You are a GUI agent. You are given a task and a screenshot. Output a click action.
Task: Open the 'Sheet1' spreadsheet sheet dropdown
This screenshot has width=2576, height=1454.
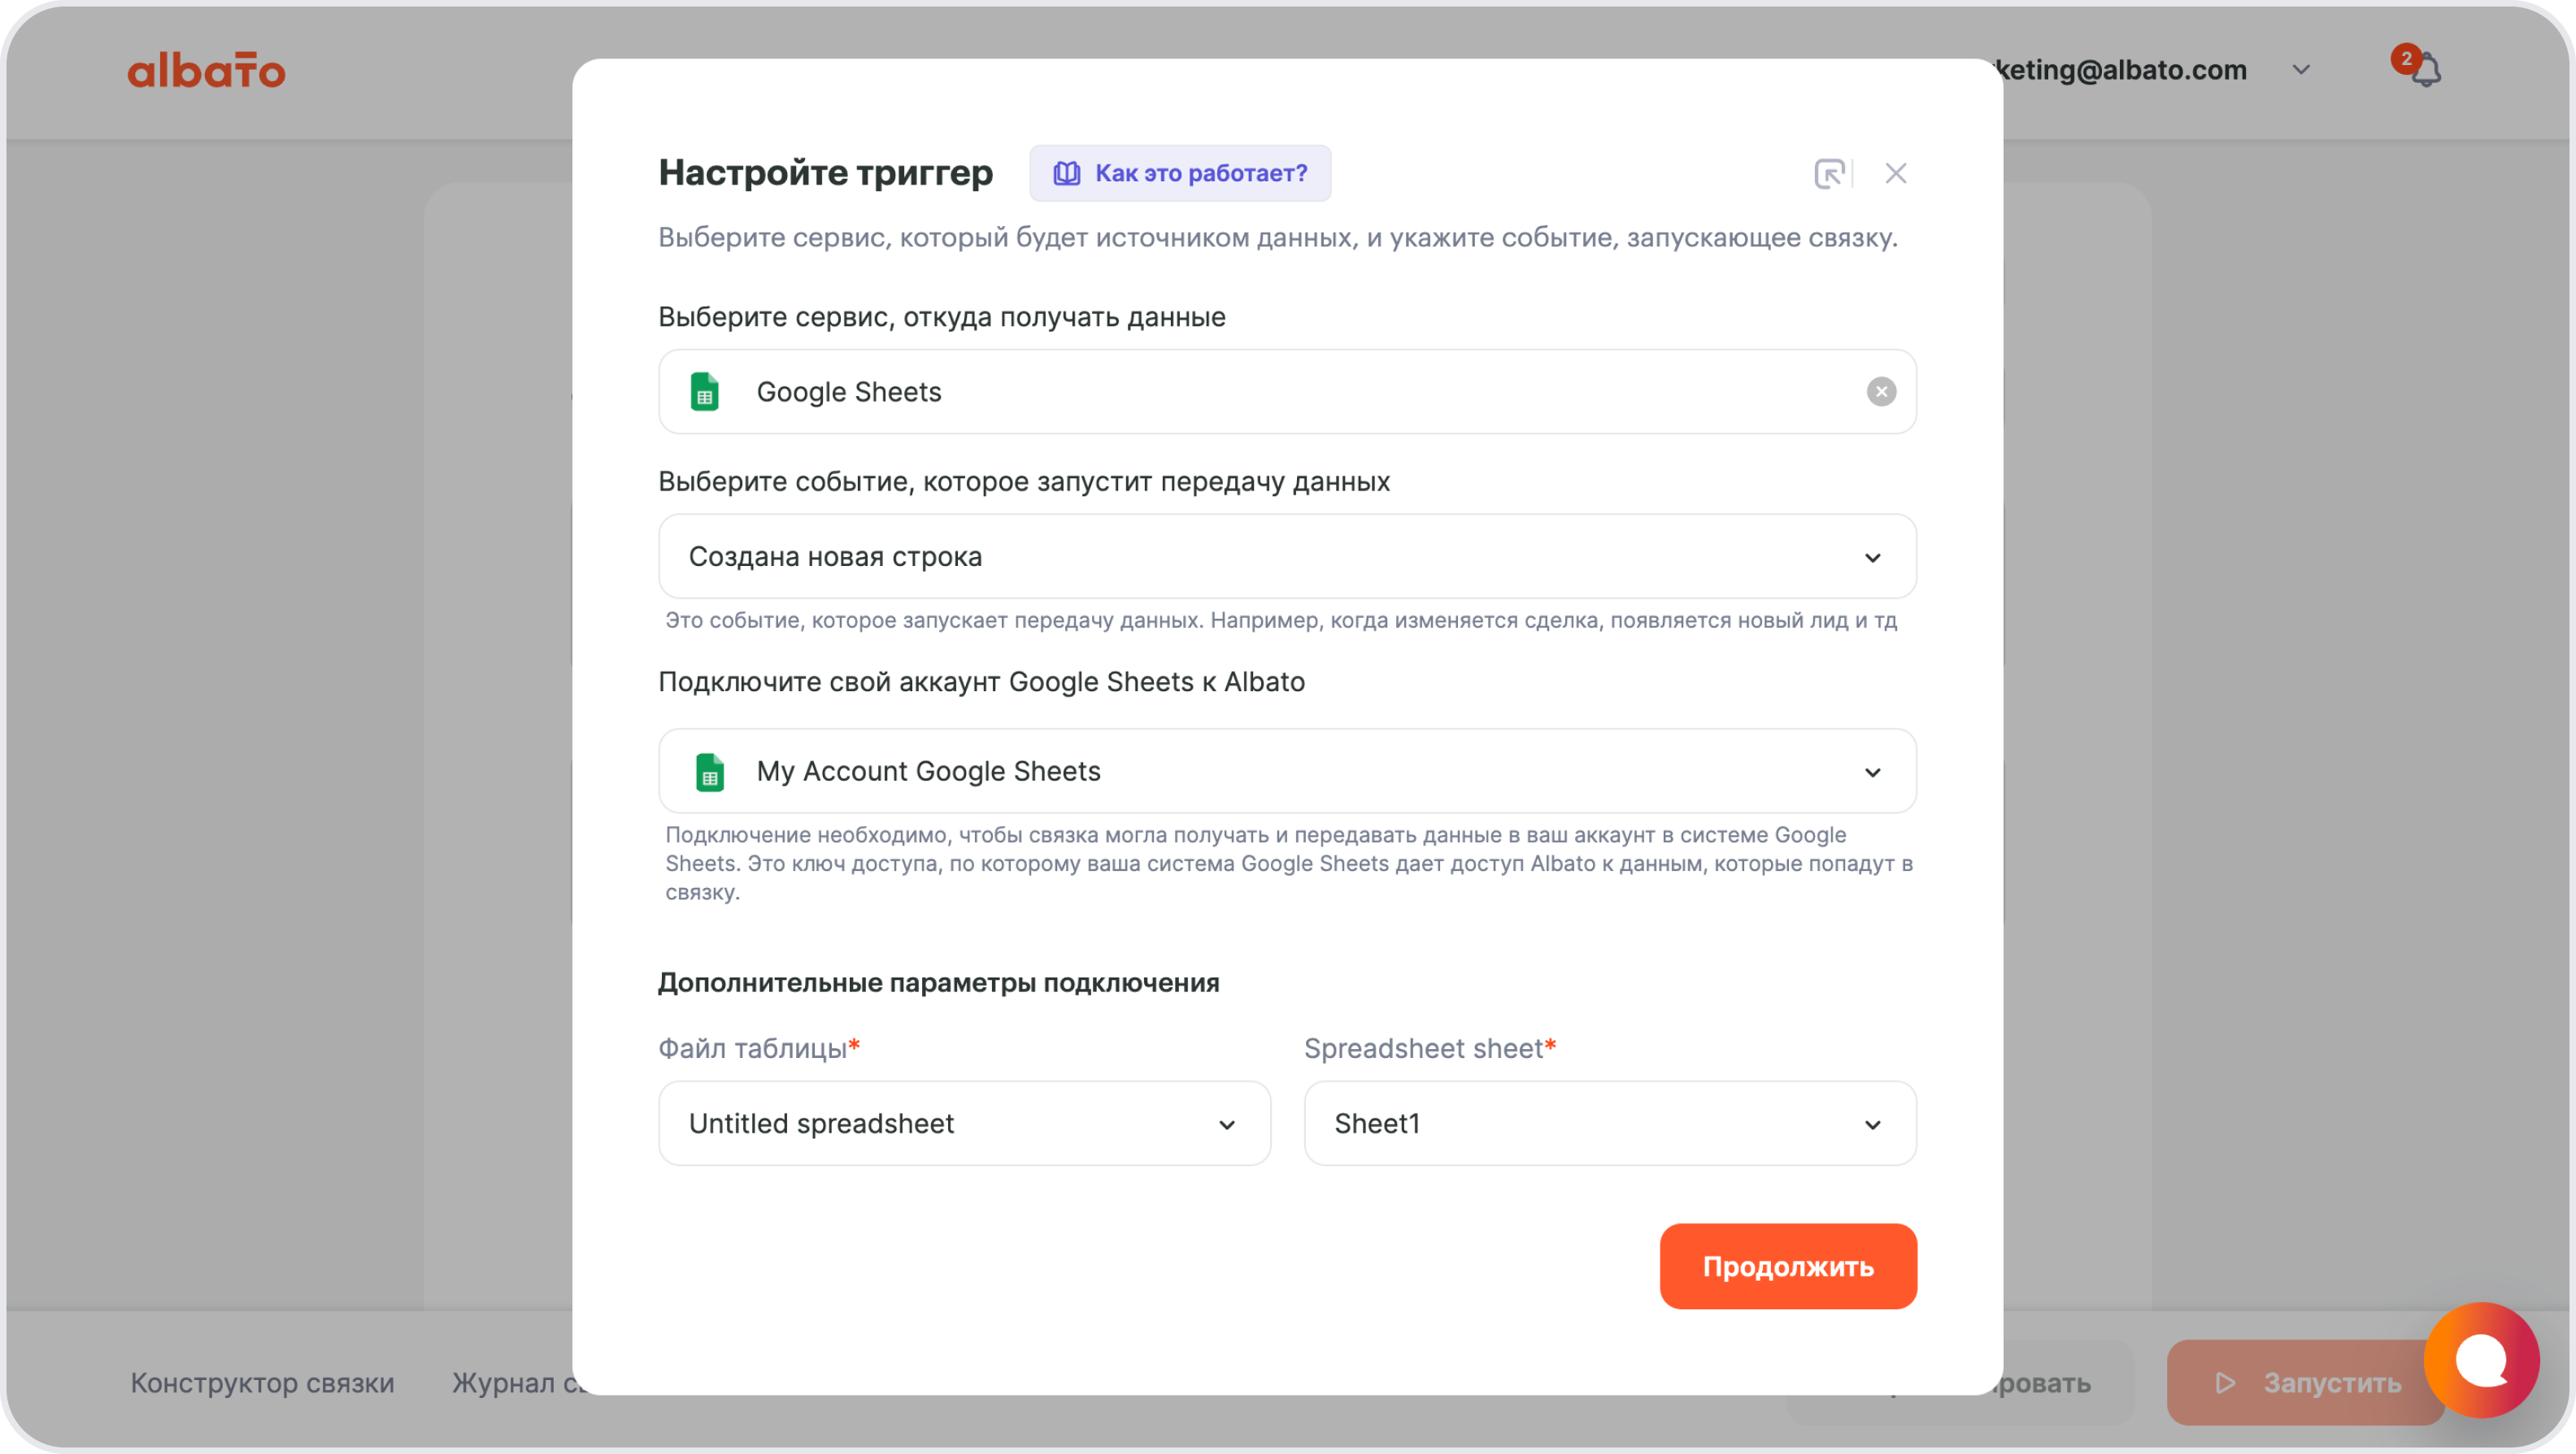(x=1873, y=1124)
